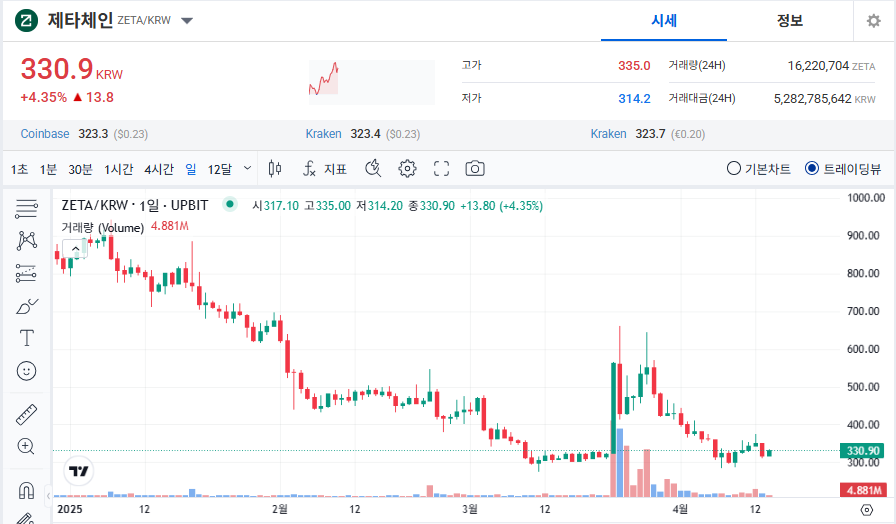
Task: Set timeframe to 1시간
Action: point(118,169)
